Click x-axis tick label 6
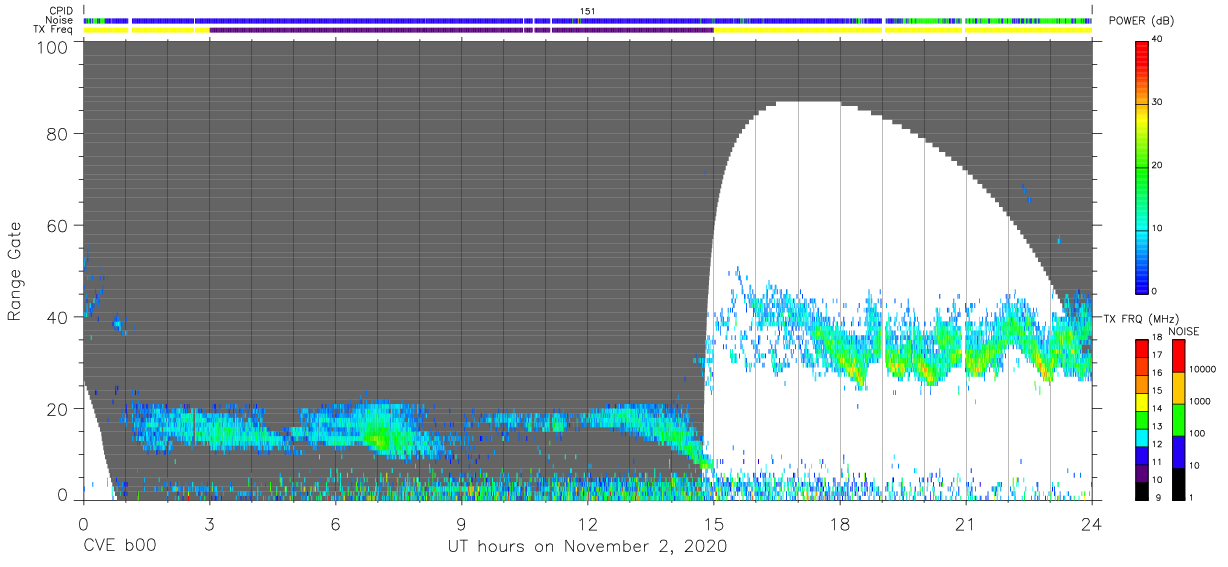 point(335,523)
